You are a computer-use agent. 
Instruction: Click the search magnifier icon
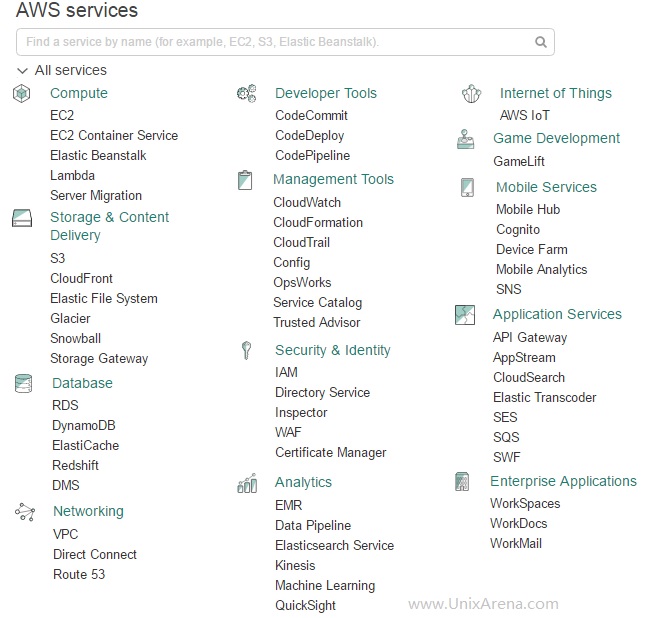(541, 42)
